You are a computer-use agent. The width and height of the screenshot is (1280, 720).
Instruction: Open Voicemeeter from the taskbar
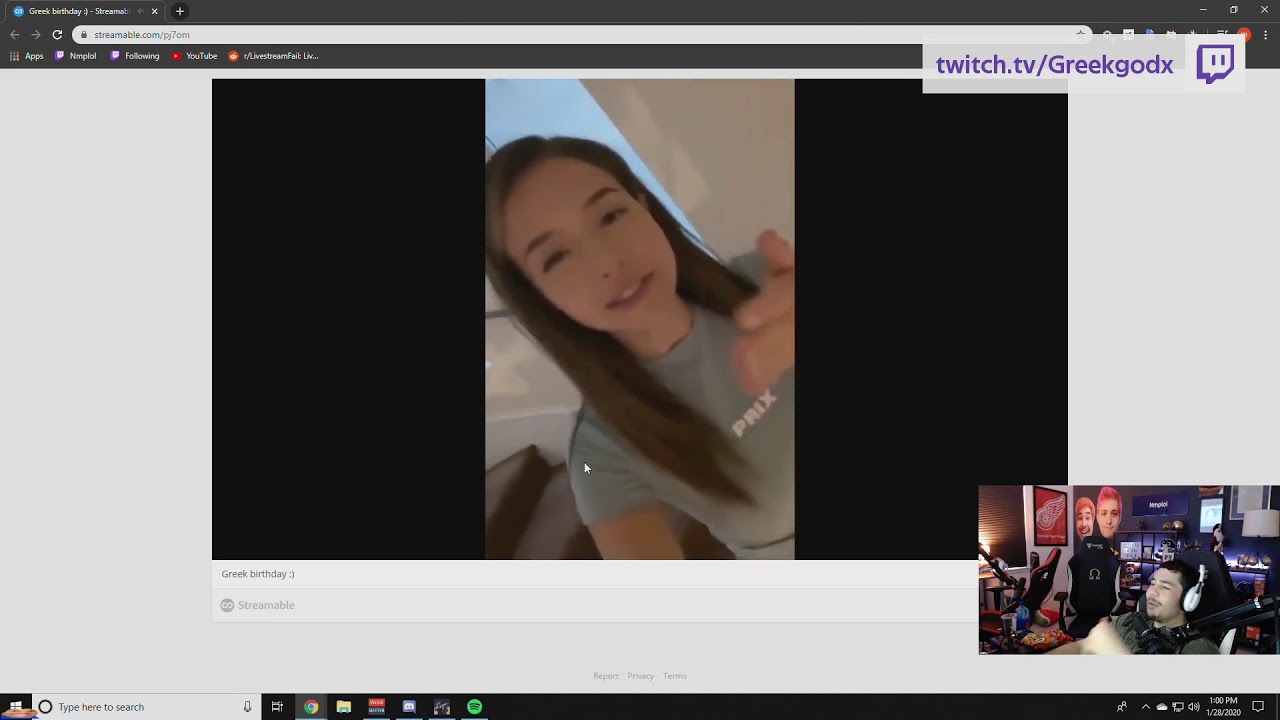[x=376, y=707]
